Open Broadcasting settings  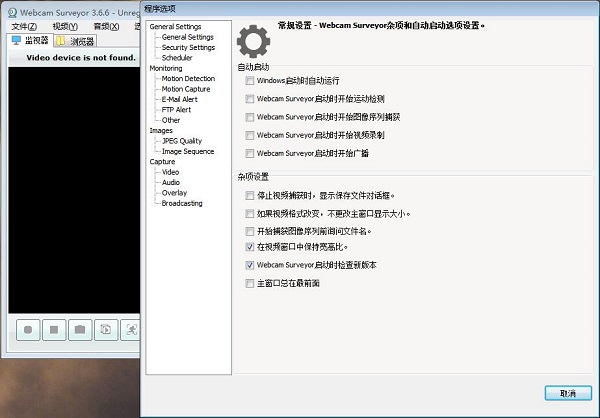coord(182,203)
